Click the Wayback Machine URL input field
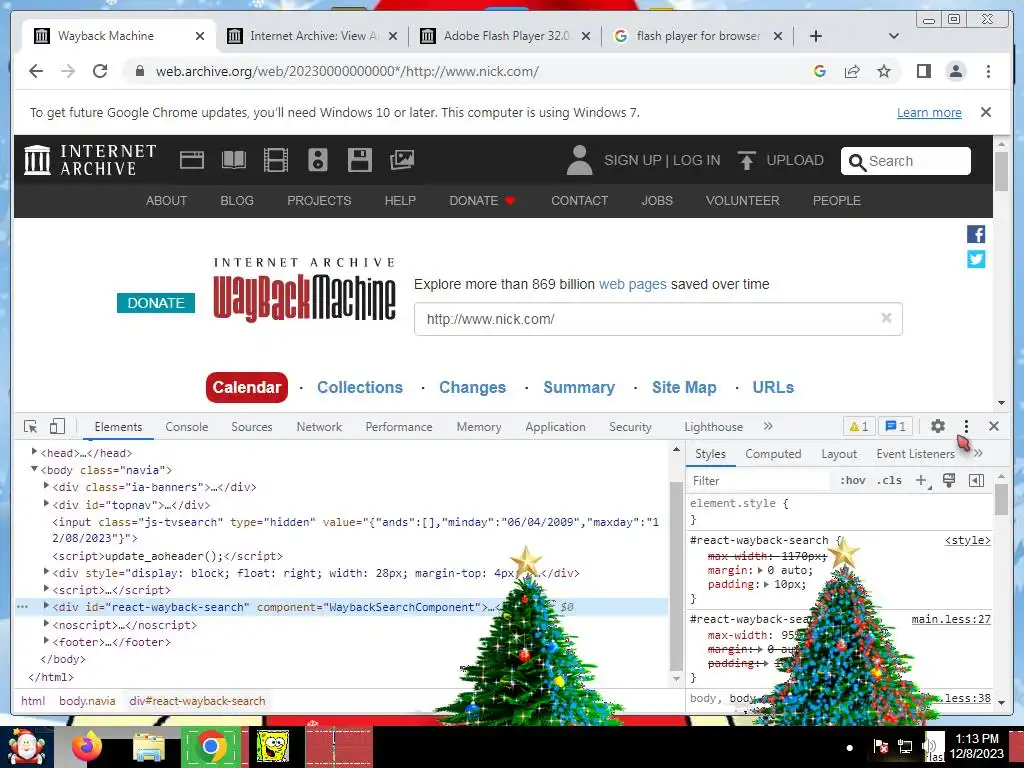Screen dimensions: 1024x768 coord(658,319)
